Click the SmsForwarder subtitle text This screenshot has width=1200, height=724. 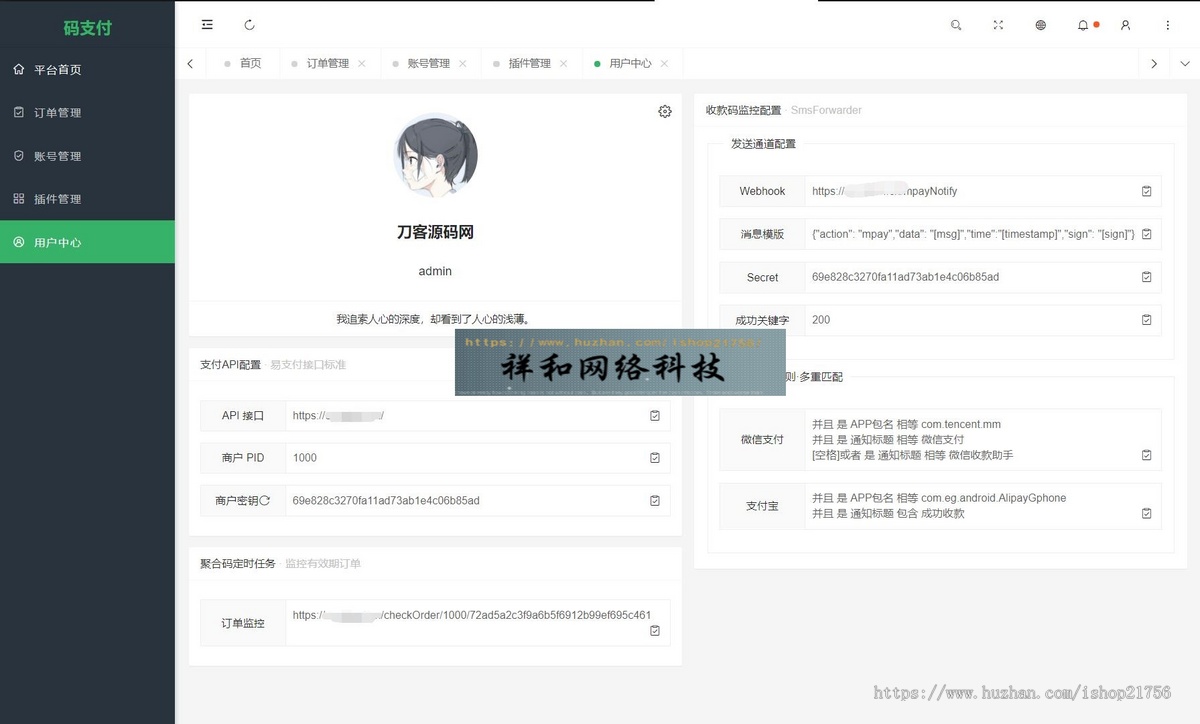[x=826, y=110]
